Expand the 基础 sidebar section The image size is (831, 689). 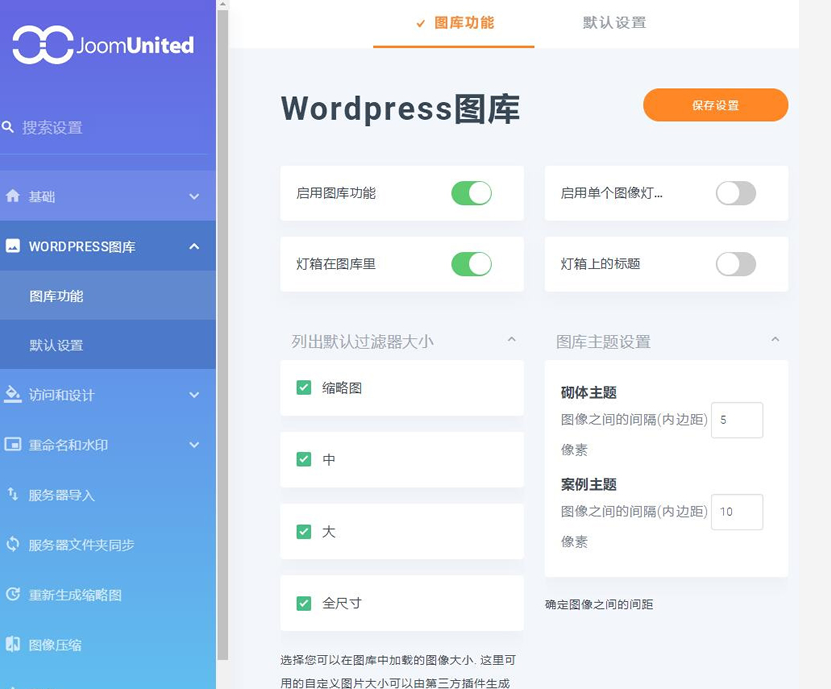[194, 197]
